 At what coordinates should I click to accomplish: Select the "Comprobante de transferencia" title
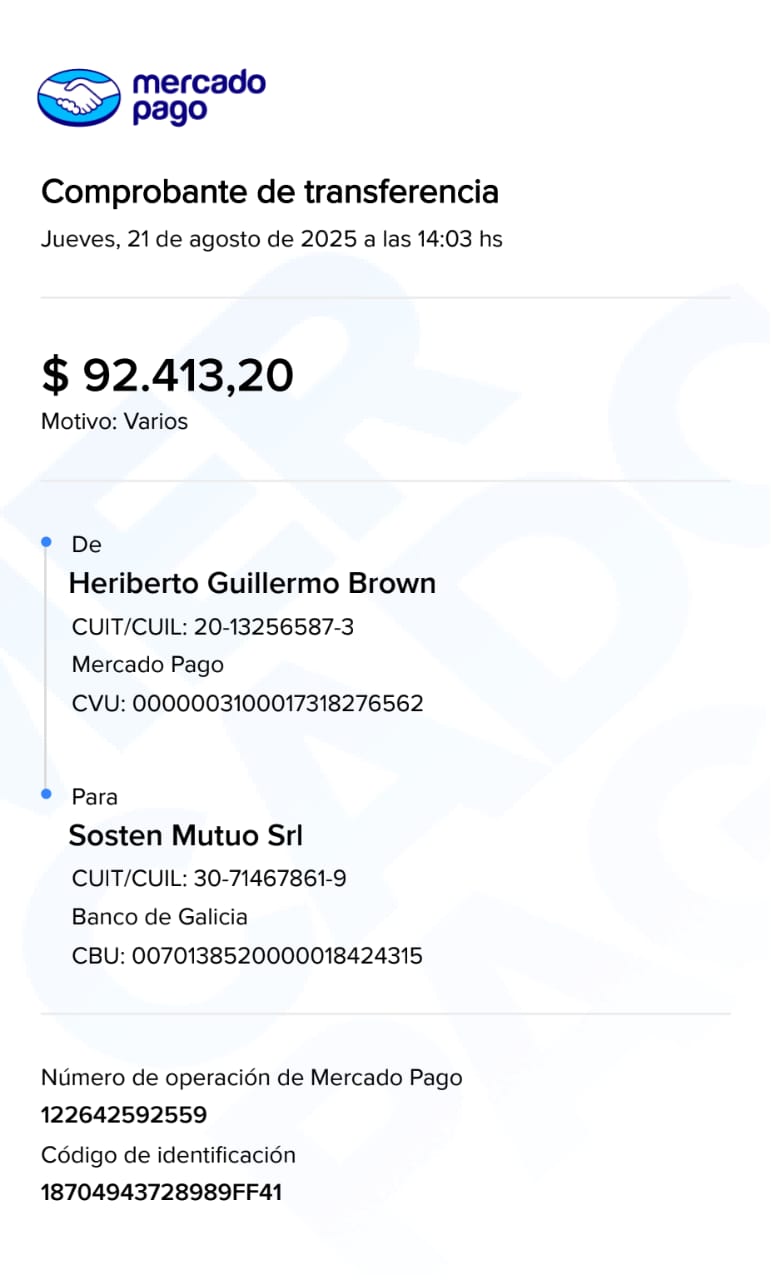tap(269, 191)
